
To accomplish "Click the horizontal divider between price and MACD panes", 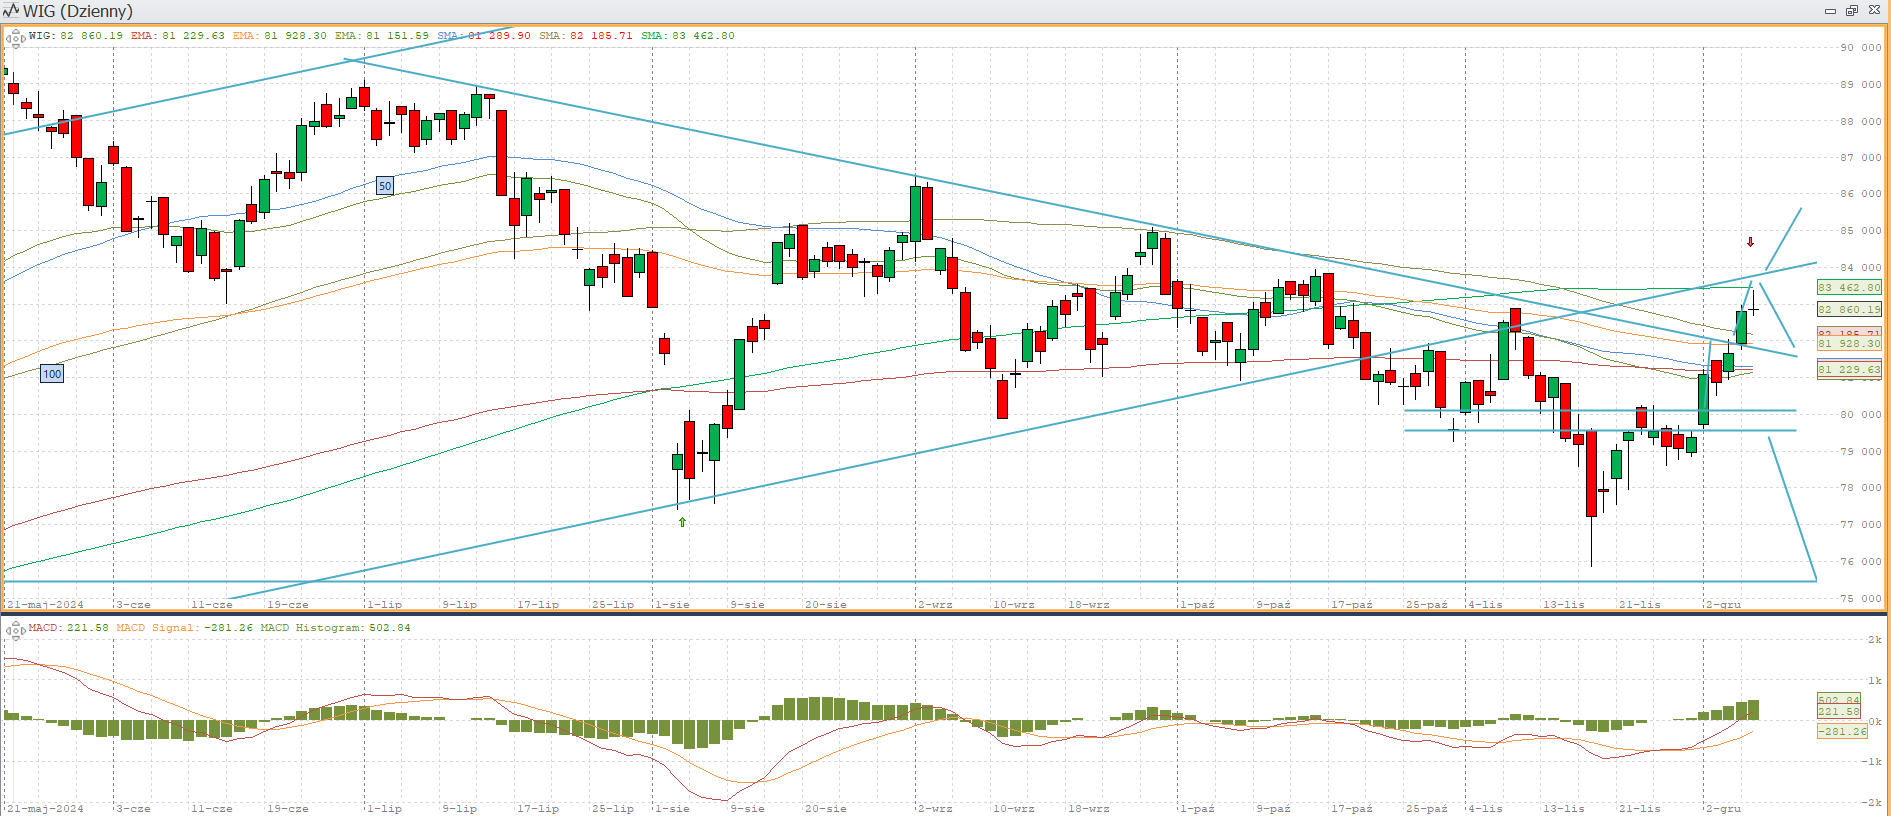I will (945, 614).
